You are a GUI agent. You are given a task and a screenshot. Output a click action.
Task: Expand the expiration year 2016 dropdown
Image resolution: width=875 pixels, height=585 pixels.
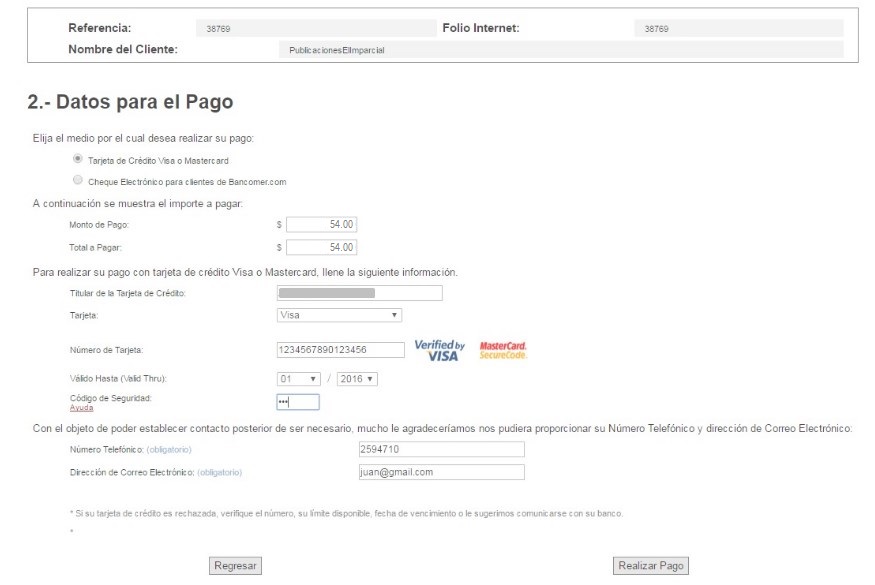357,379
